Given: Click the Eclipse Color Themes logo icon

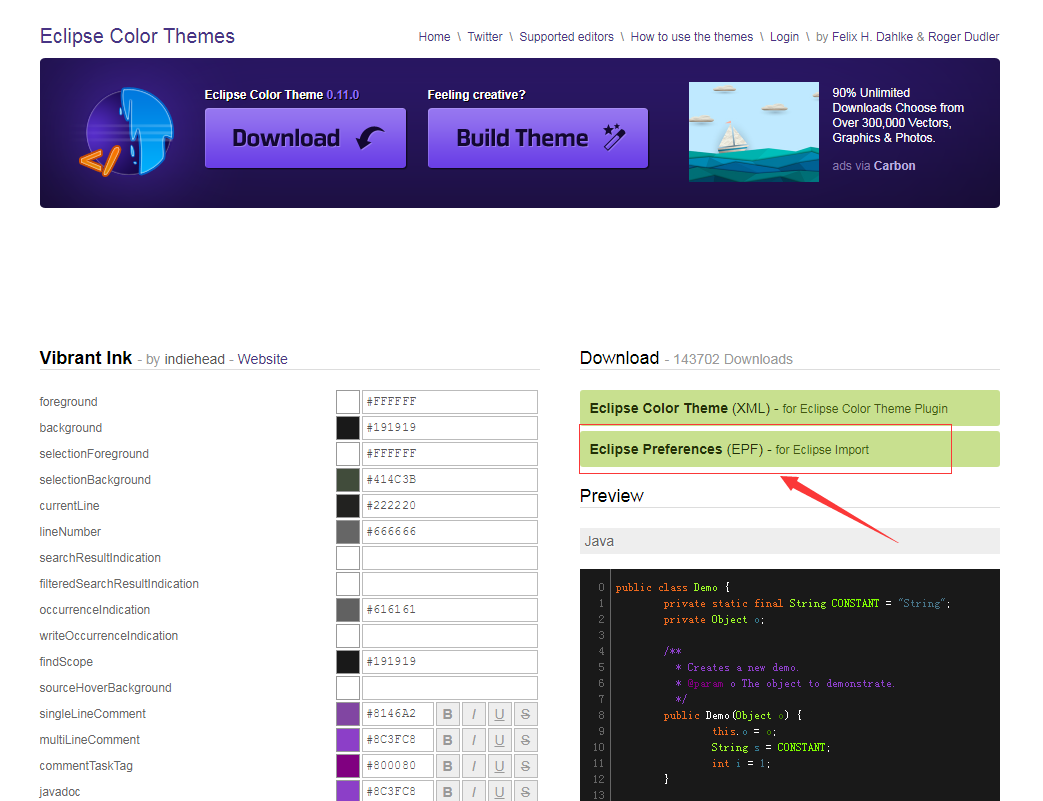Looking at the screenshot, I should [x=126, y=132].
